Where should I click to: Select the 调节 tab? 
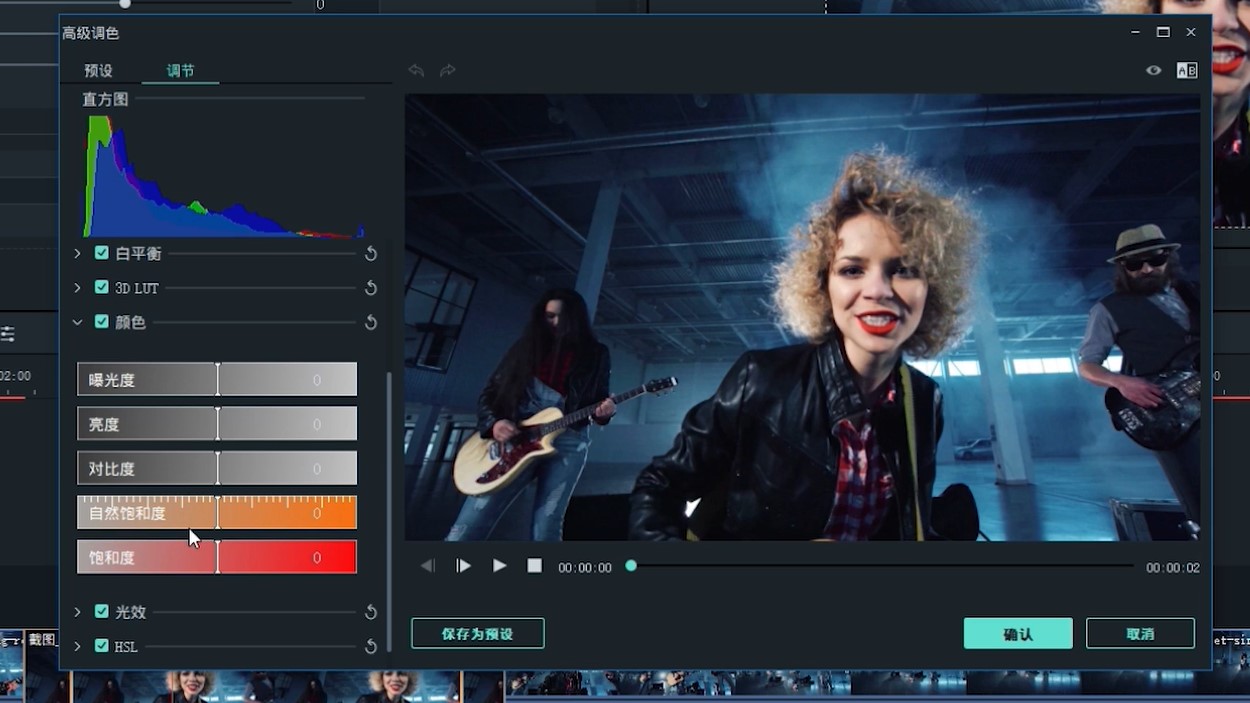180,71
